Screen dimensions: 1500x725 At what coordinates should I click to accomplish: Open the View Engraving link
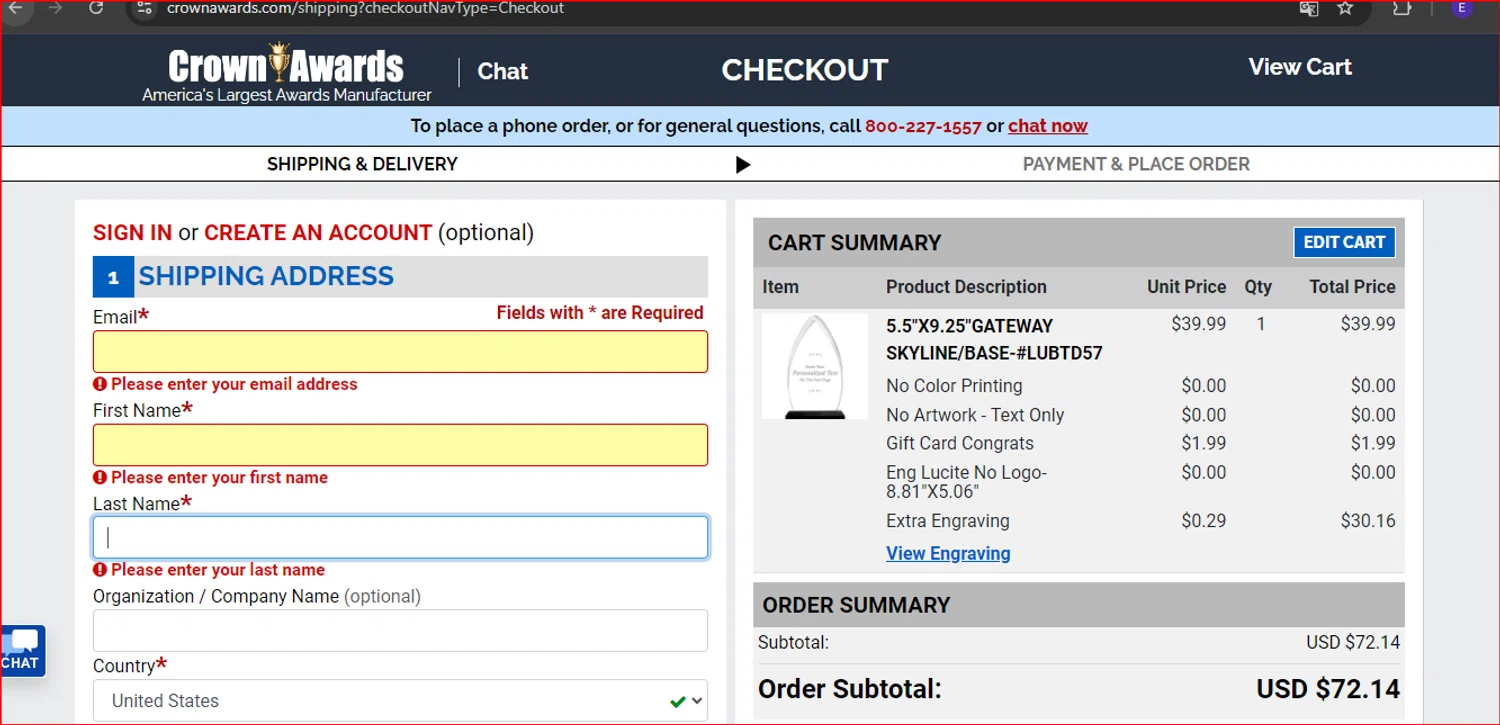tap(948, 553)
